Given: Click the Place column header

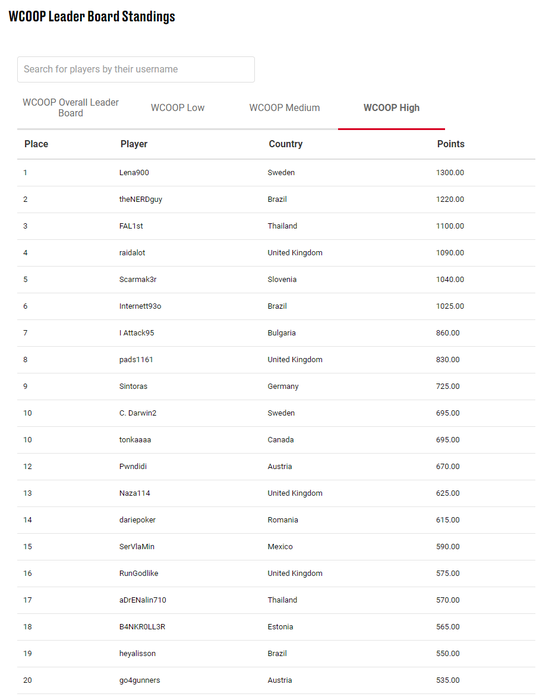Looking at the screenshot, I should click(x=36, y=144).
